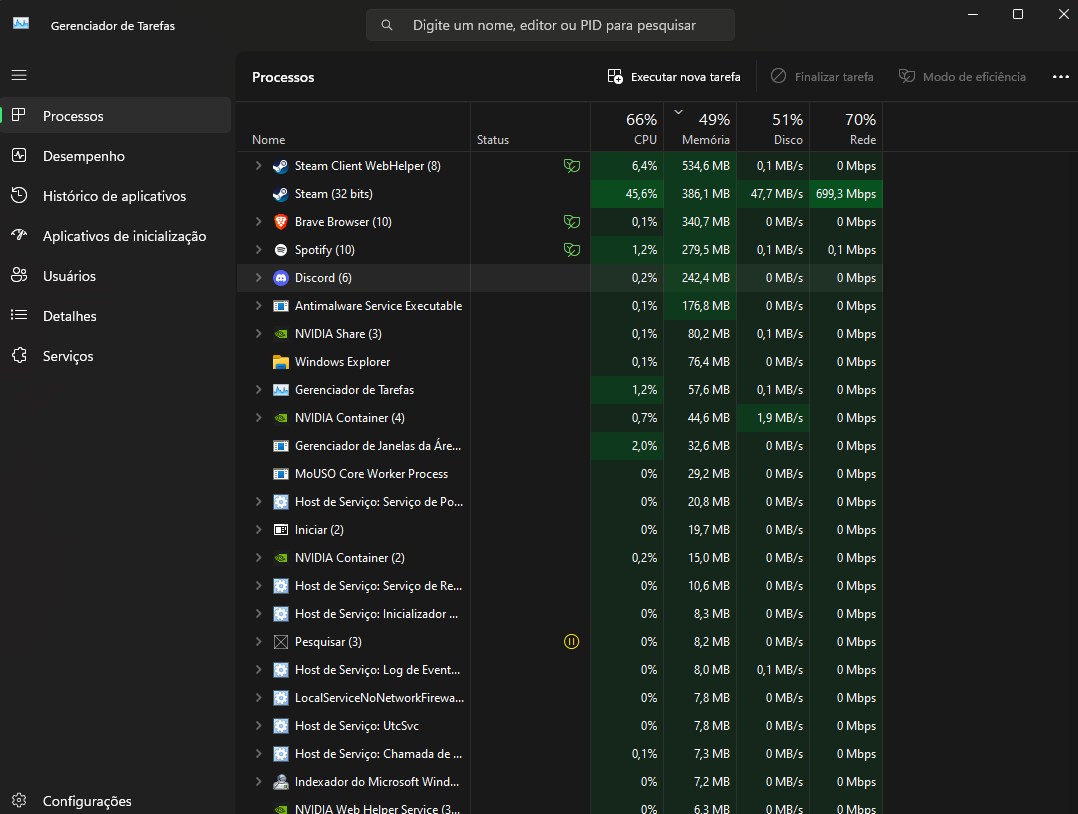Click the Finalizar tarefa button
Screen dimensions: 1078x814
[x=822, y=76]
